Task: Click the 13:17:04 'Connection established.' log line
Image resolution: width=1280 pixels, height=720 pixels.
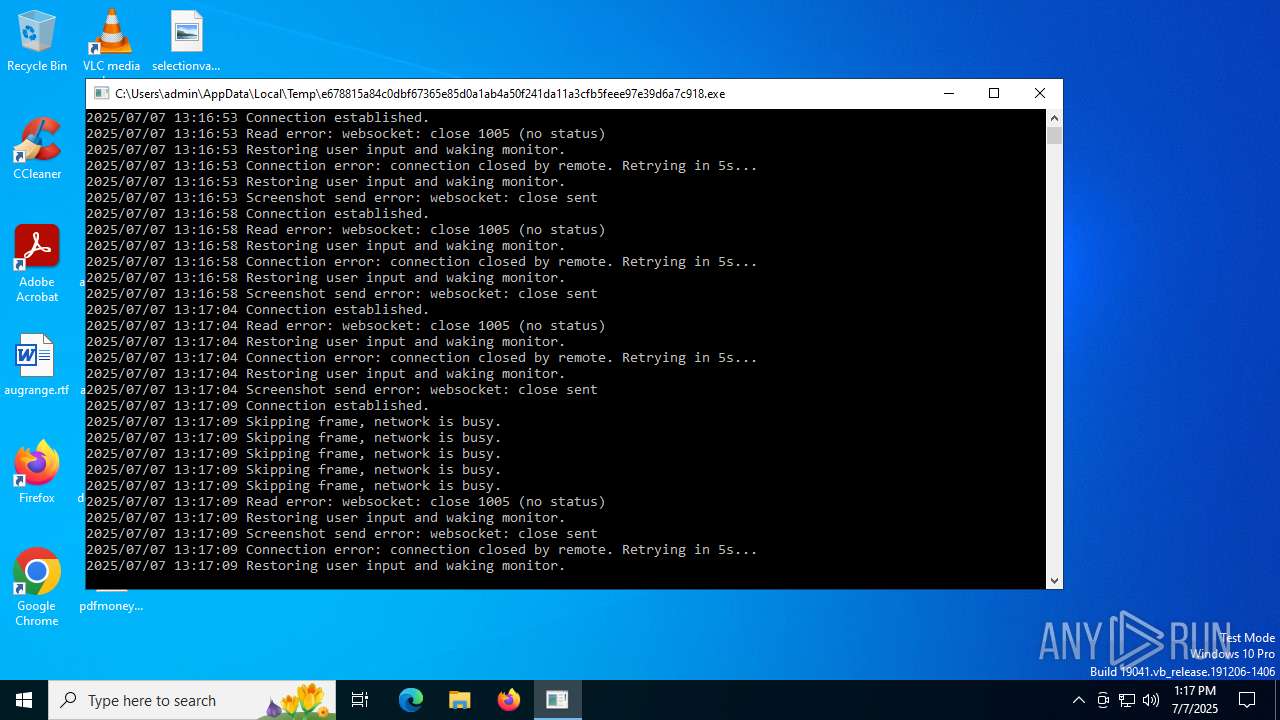Action: 258,309
